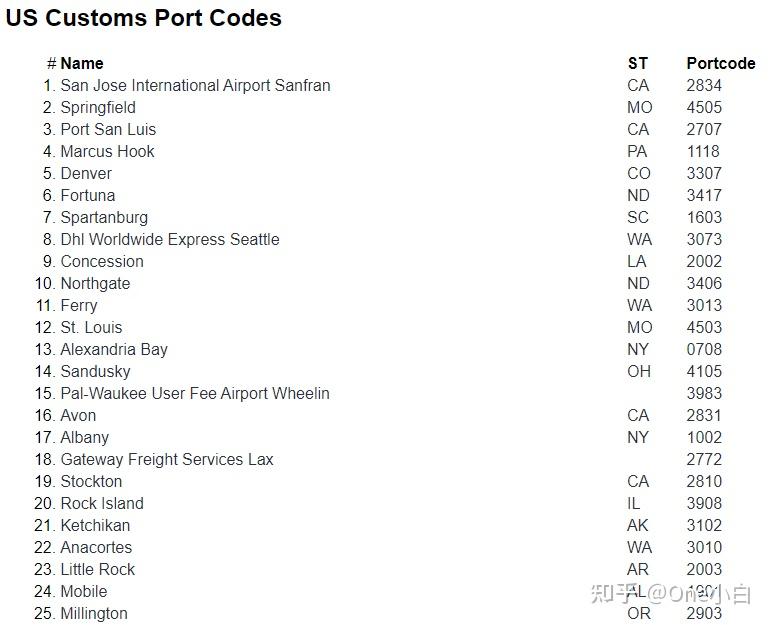Click the Ketchikan port name
The height and width of the screenshot is (625, 772).
click(x=95, y=525)
